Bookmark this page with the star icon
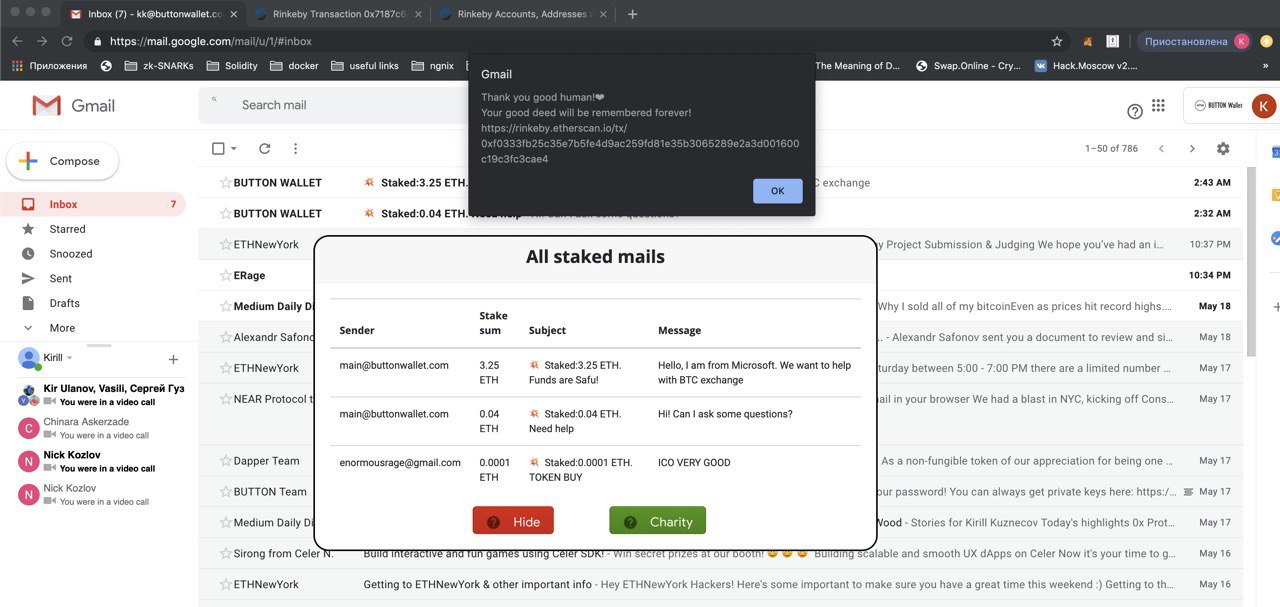1280x607 pixels. [x=1057, y=41]
